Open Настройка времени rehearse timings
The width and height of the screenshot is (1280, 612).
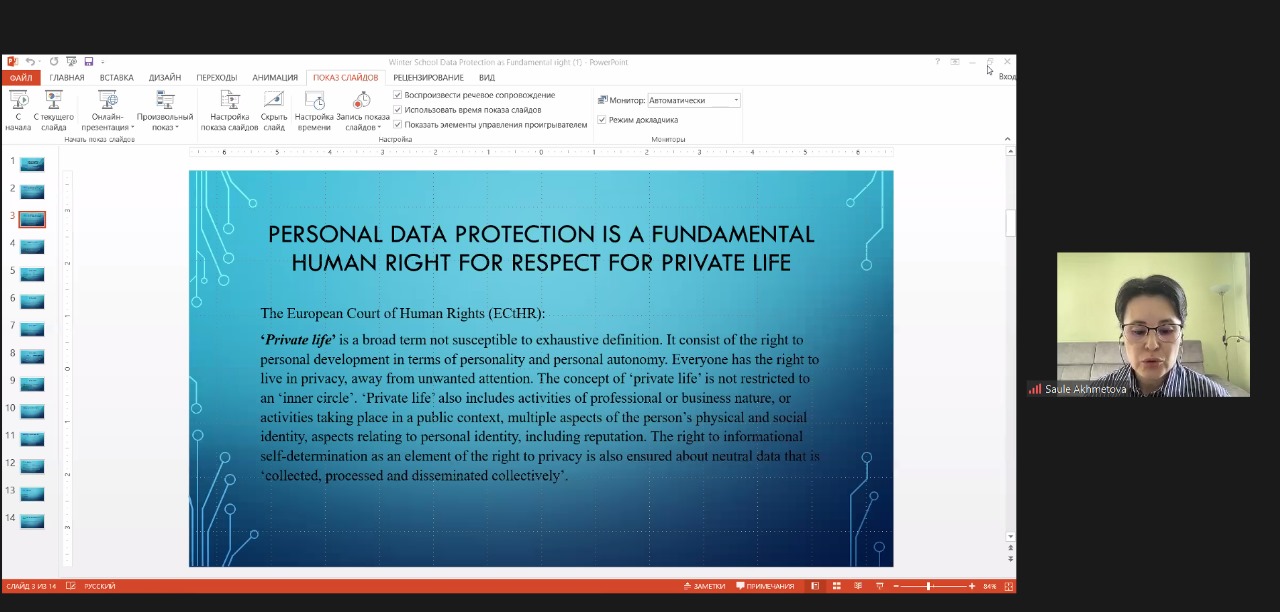(x=314, y=111)
